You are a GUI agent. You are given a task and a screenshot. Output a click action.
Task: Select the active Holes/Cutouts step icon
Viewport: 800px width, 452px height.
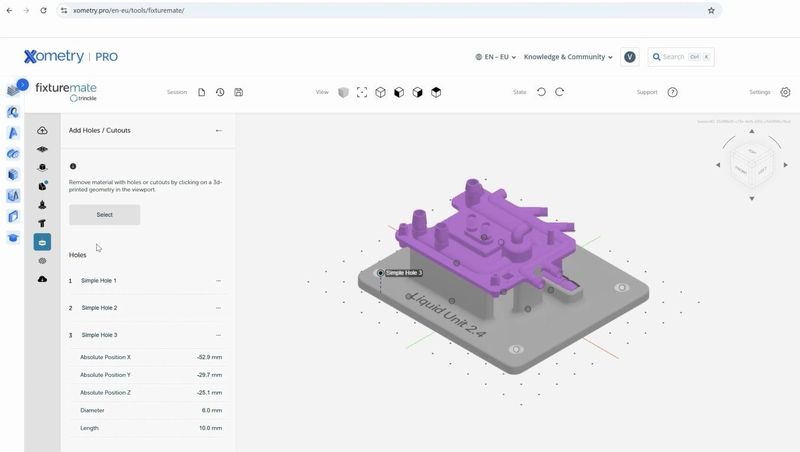tap(42, 242)
